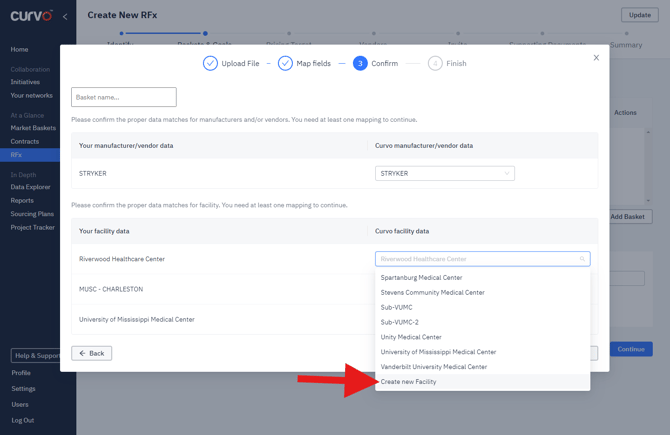Navigate to Sourcing Plans page

(x=32, y=214)
